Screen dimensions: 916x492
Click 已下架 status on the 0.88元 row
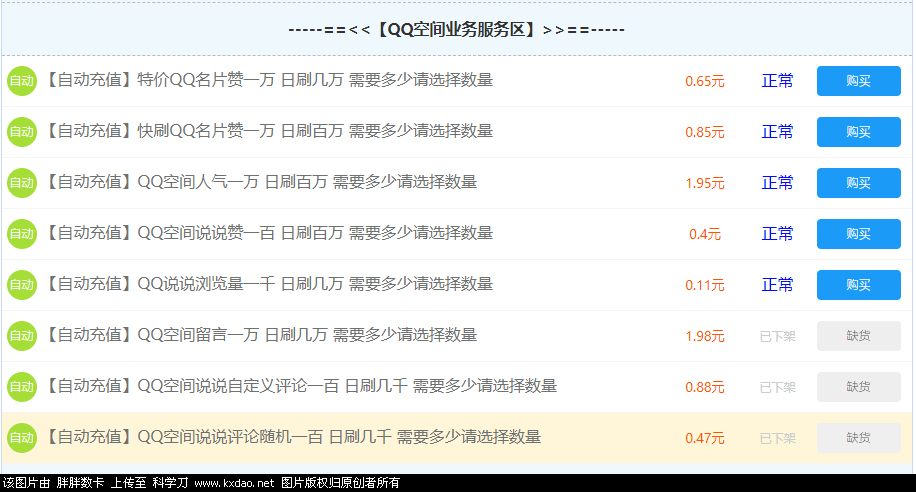[778, 387]
